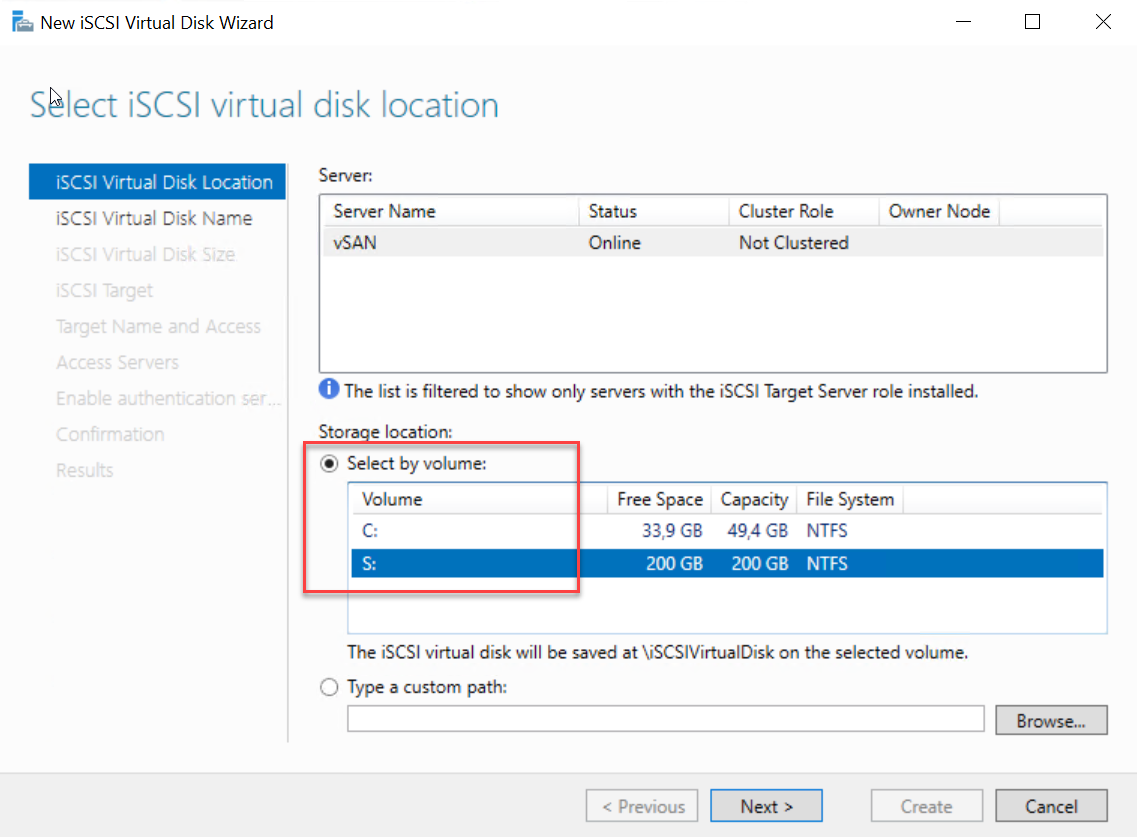Open the iSCSI Target step
Screen dimensions: 1137x837
coord(104,291)
